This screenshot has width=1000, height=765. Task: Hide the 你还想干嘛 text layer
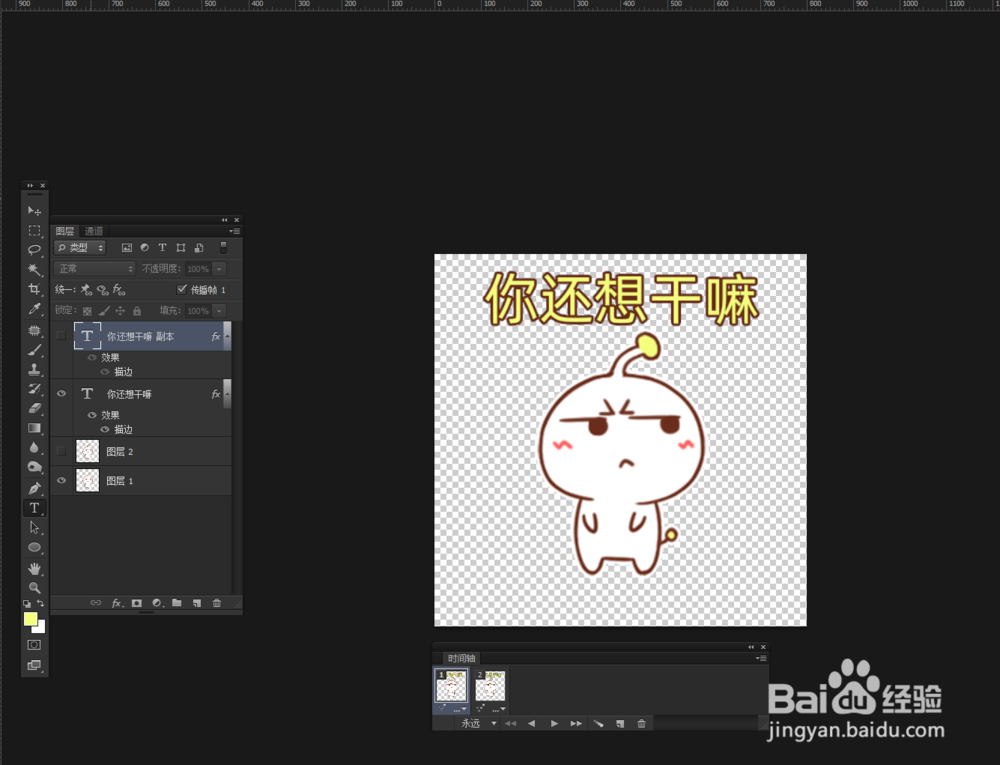[61, 393]
